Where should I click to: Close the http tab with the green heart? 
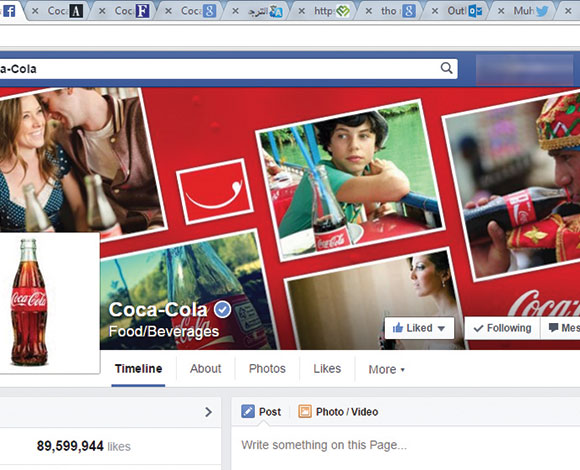click(301, 11)
